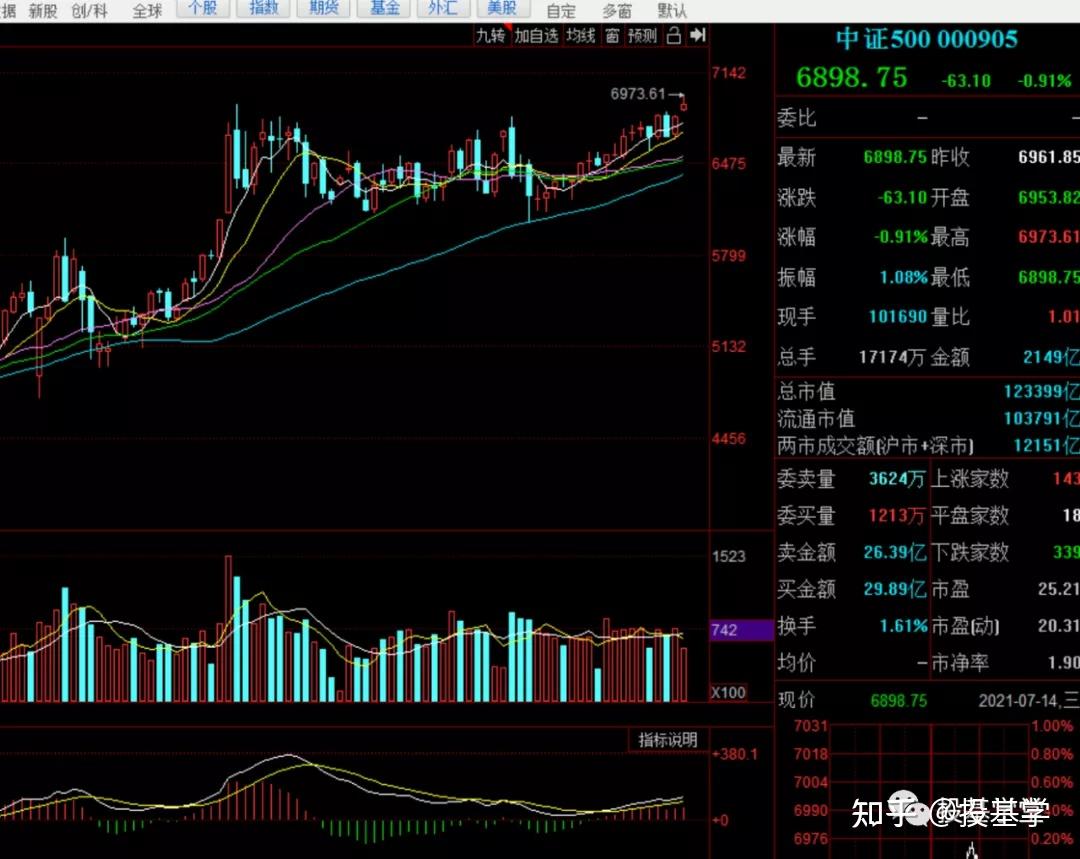Click the 市净率 label
The width and height of the screenshot is (1080, 859).
click(x=960, y=663)
